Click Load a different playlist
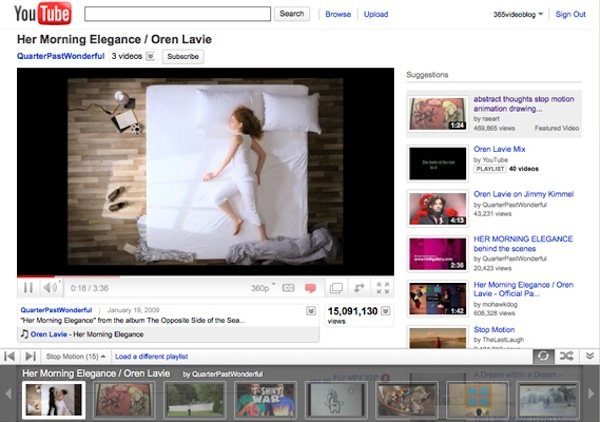 152,356
